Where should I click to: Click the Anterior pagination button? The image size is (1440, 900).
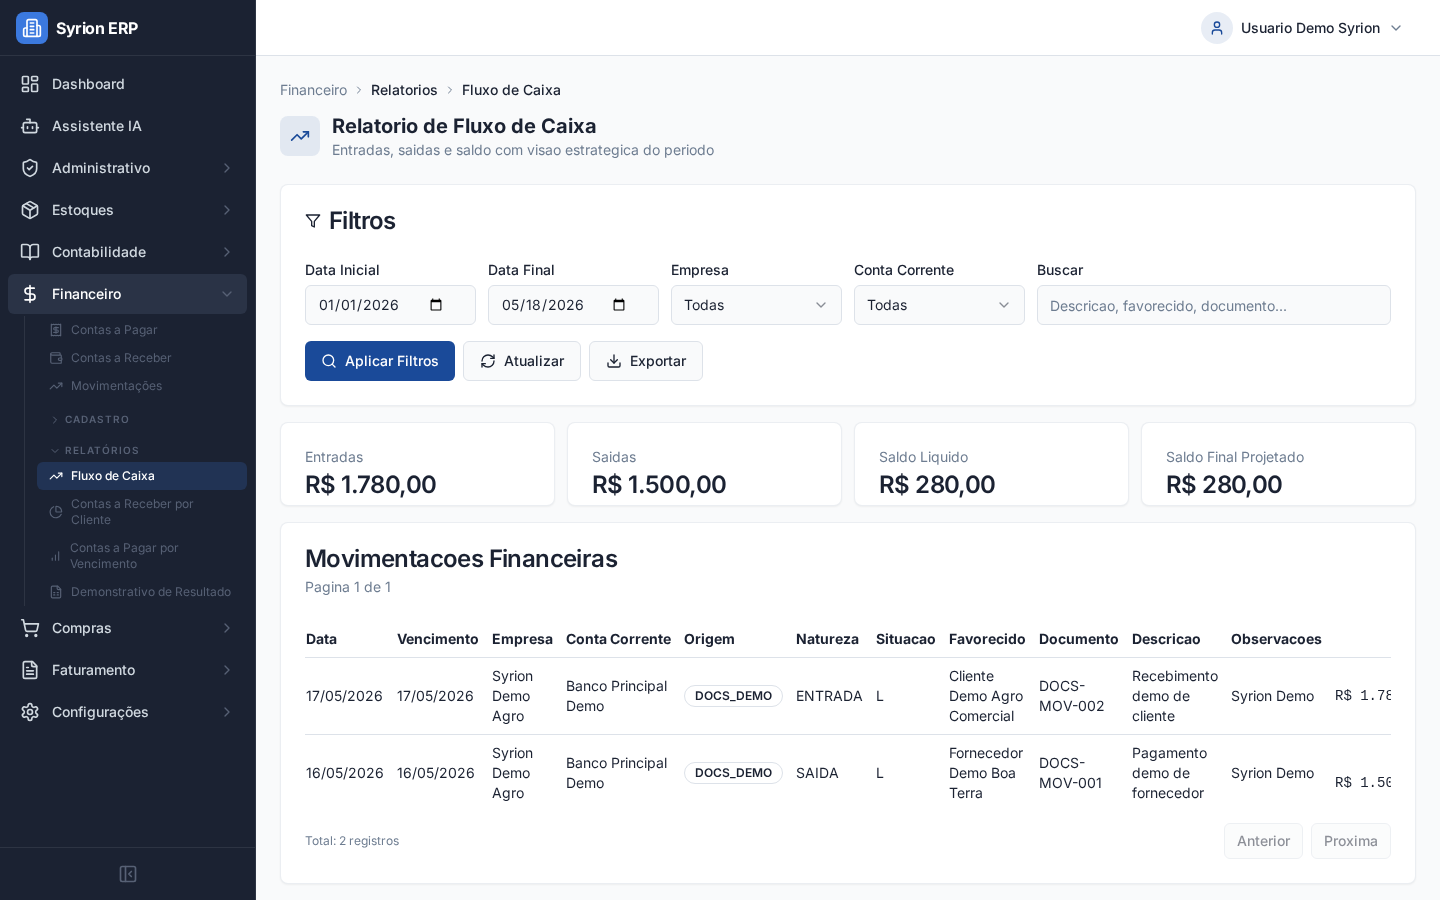coord(1263,841)
